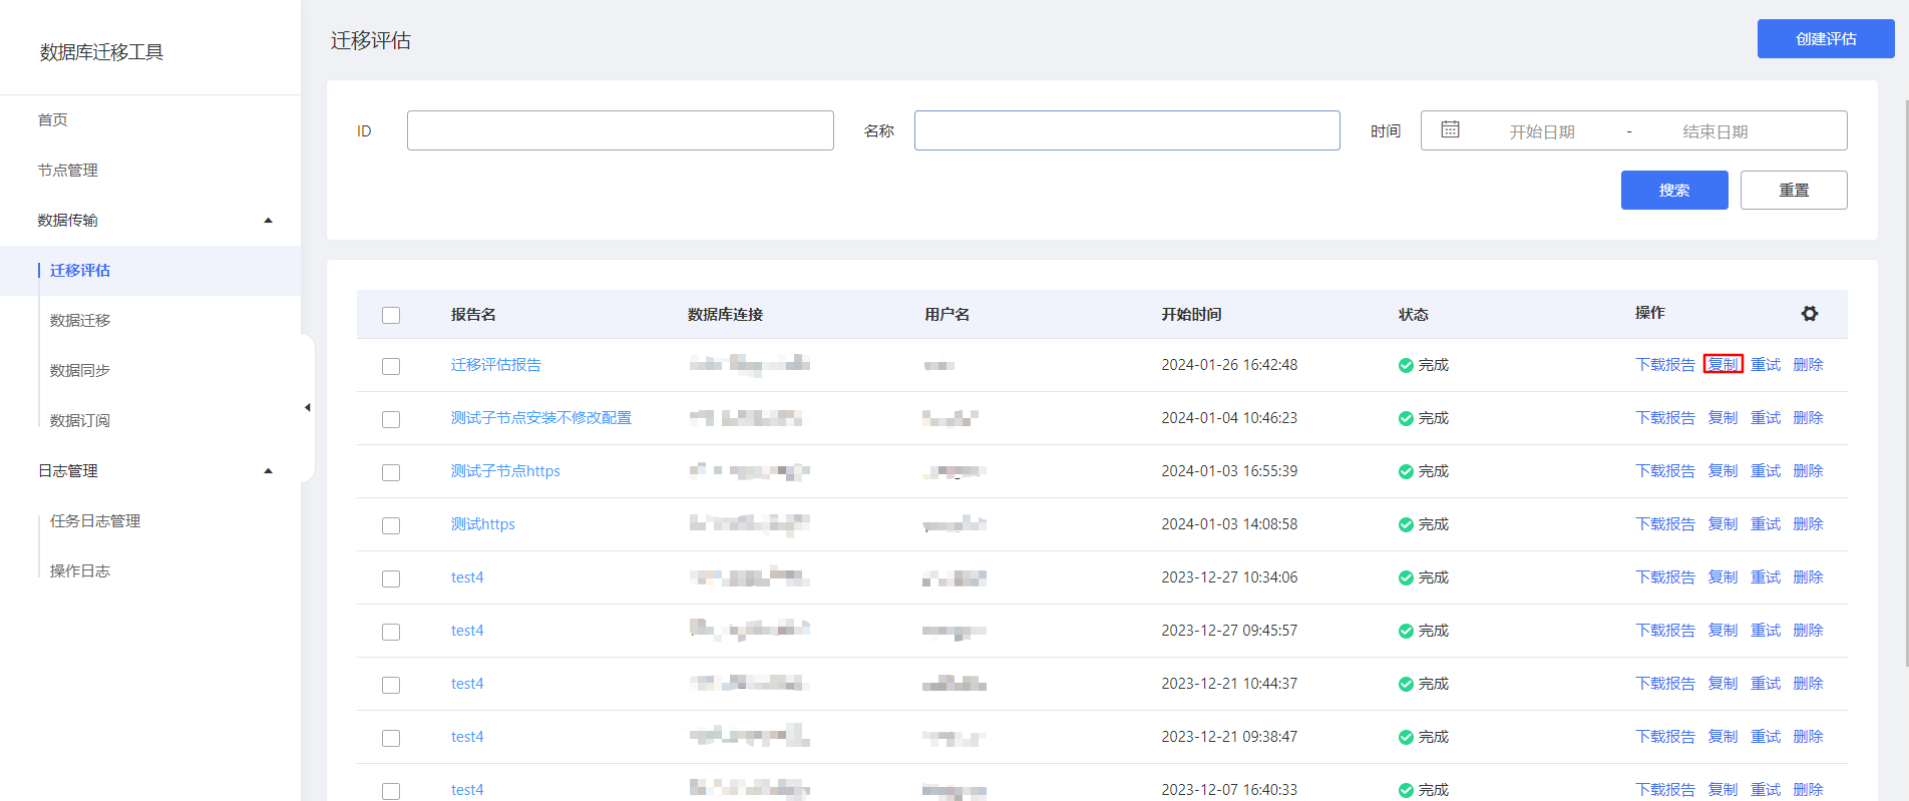This screenshot has height=801, width=1909.
Task: Select the checkbox for the 测试子节点https row
Action: point(391,472)
